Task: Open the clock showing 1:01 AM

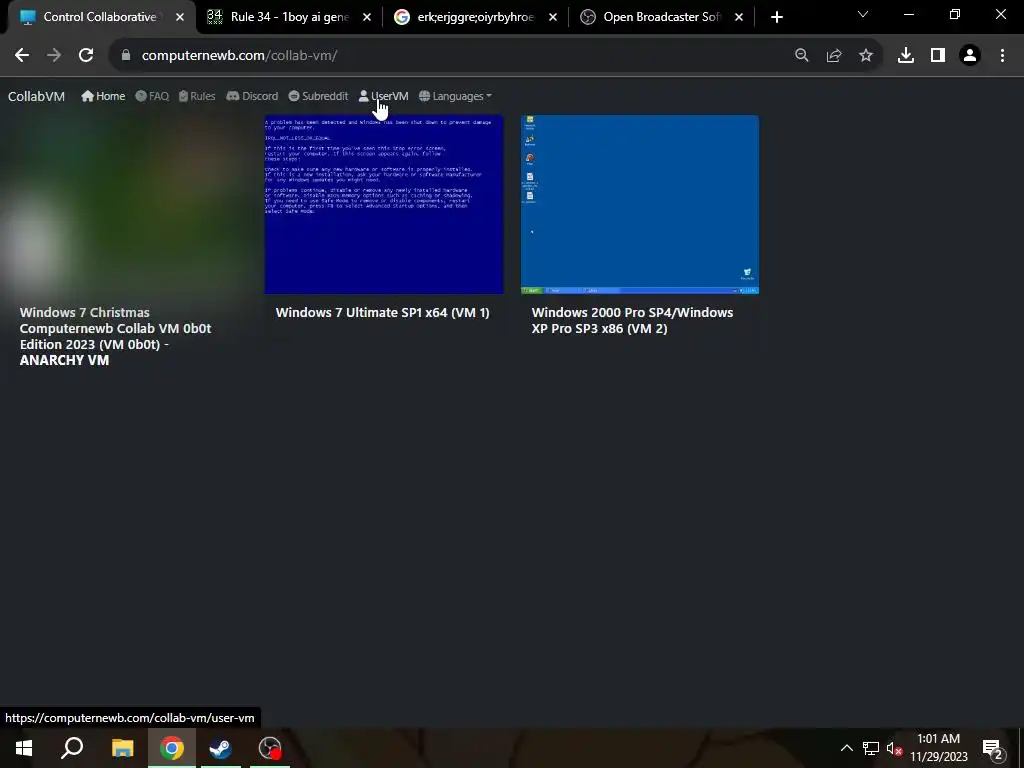Action: 939,748
